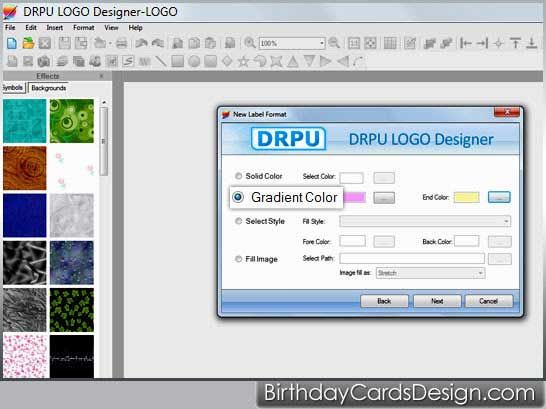Click the white Select Color swatch
546x409 pixels.
tap(351, 178)
